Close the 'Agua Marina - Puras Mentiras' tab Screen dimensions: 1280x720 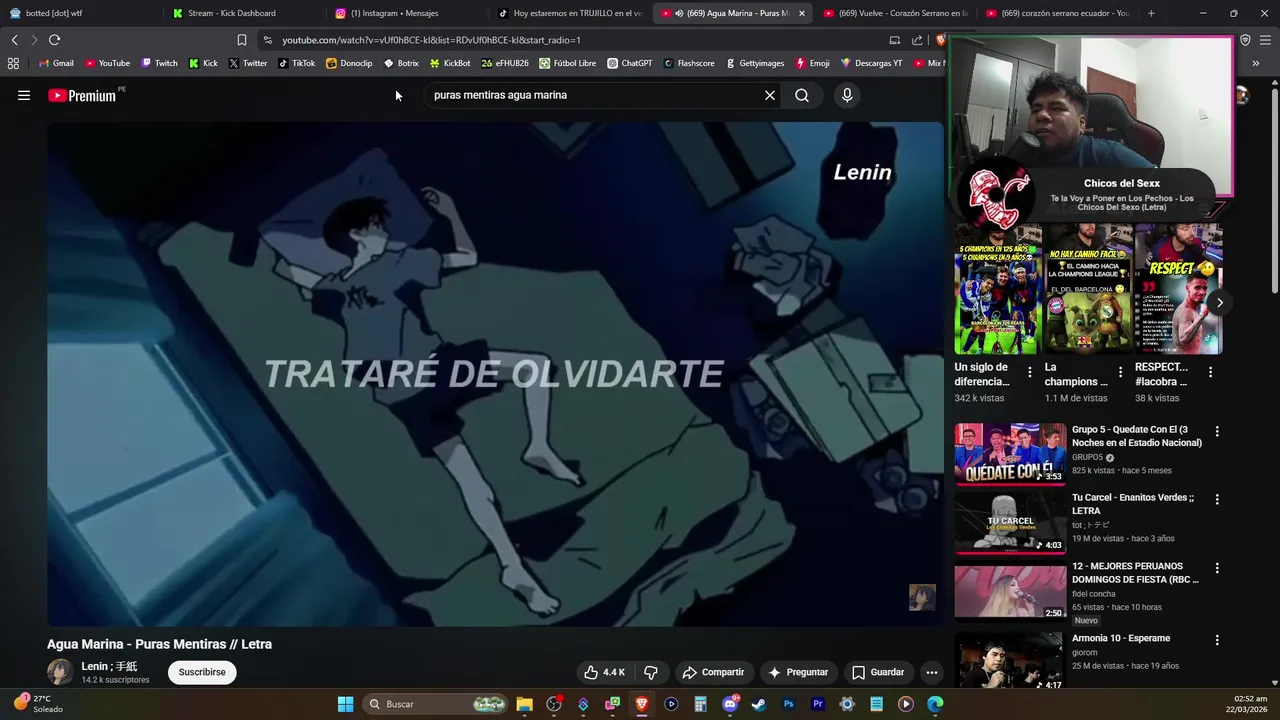[801, 13]
